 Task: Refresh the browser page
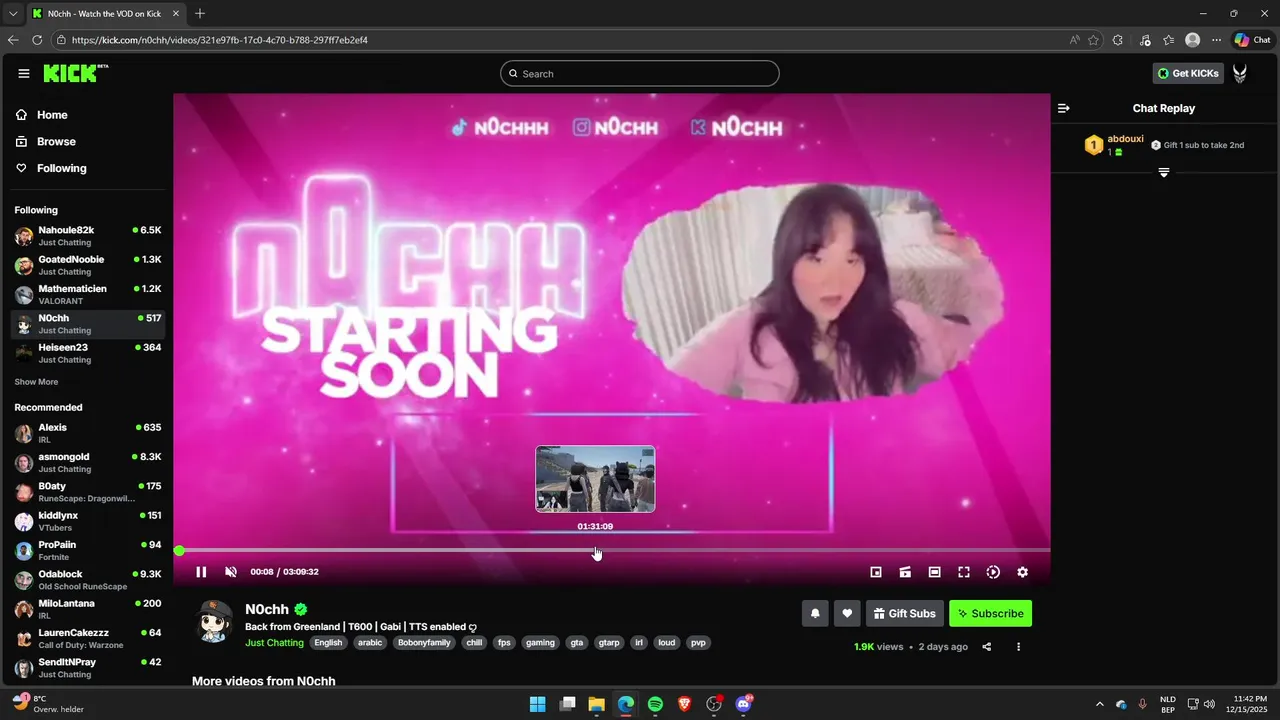pos(37,40)
